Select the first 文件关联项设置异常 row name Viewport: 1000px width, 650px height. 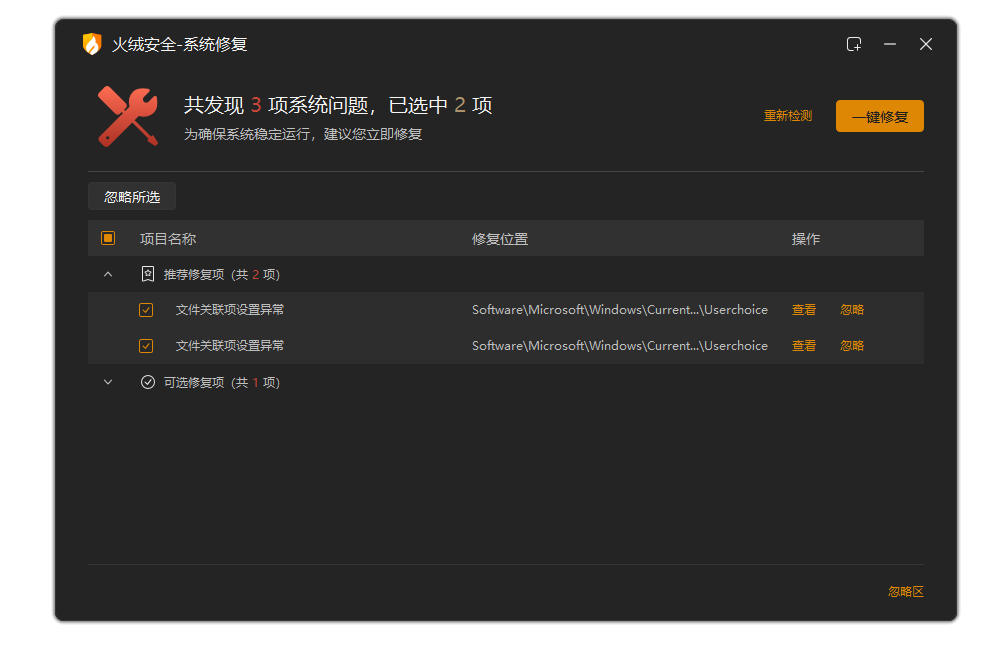pos(230,310)
